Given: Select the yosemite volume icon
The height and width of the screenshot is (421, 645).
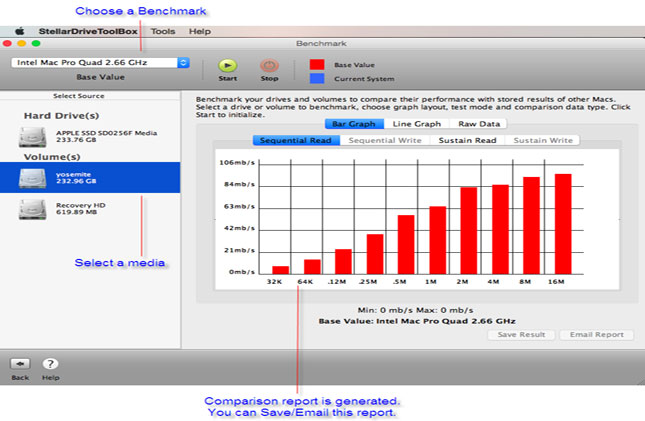Looking at the screenshot, I should pyautogui.click(x=32, y=178).
